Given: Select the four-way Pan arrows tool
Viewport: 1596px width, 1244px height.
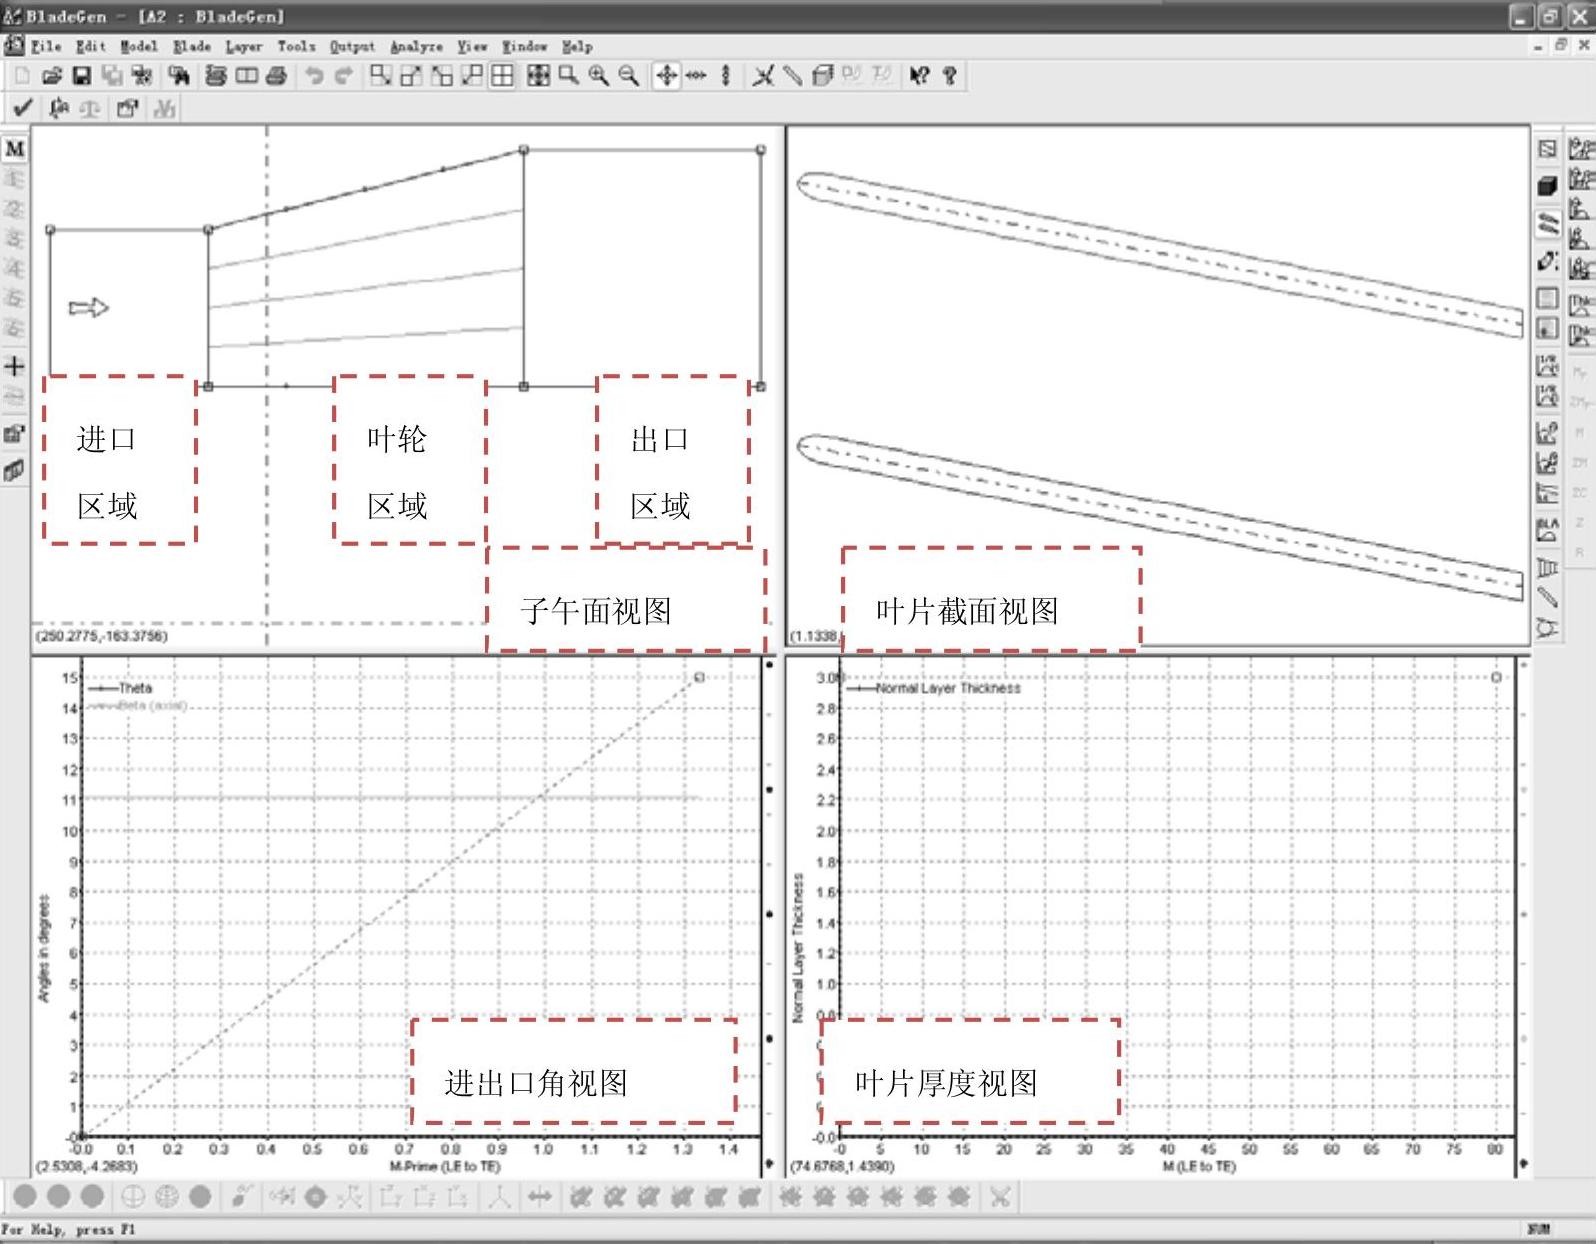Looking at the screenshot, I should [666, 76].
